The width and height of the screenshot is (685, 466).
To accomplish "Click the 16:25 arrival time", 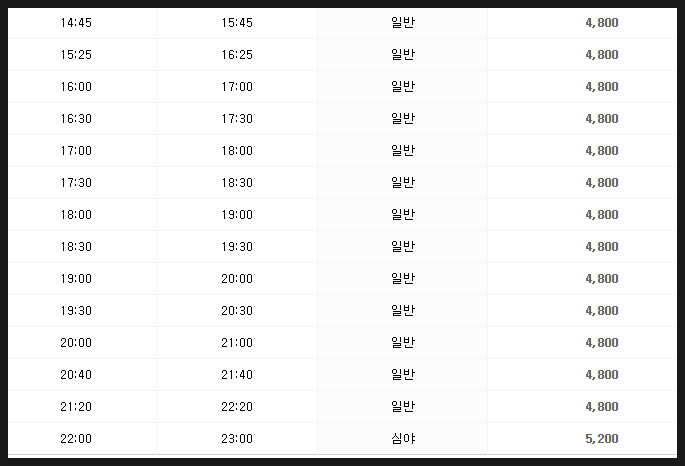I will click(237, 55).
